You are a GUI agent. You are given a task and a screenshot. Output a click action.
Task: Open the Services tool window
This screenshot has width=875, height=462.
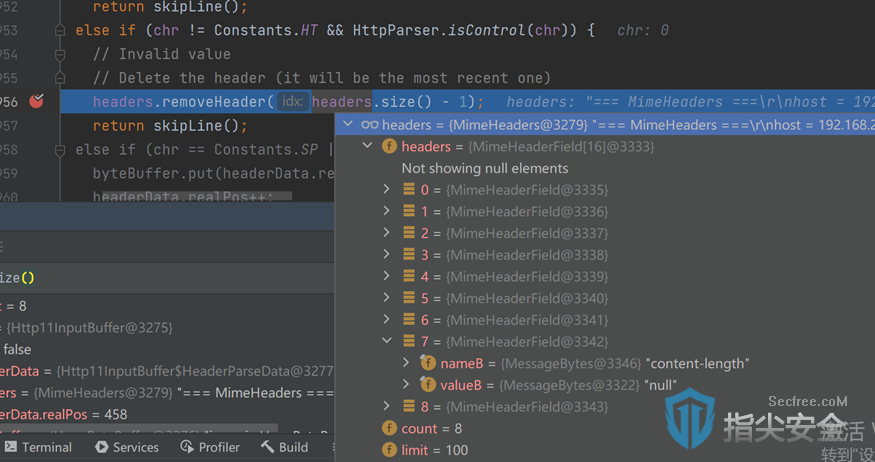click(127, 447)
